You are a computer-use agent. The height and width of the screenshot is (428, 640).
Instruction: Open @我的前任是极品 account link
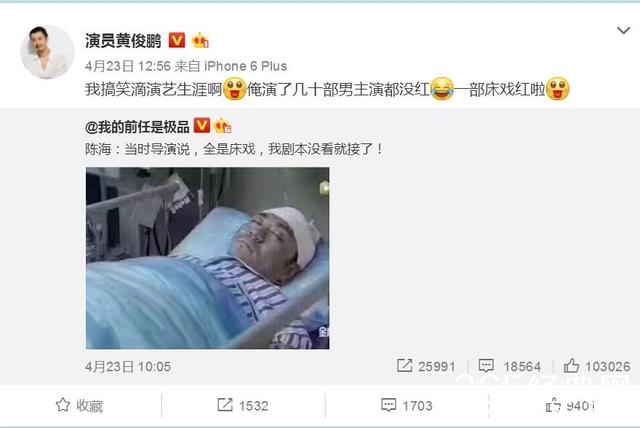click(x=137, y=127)
